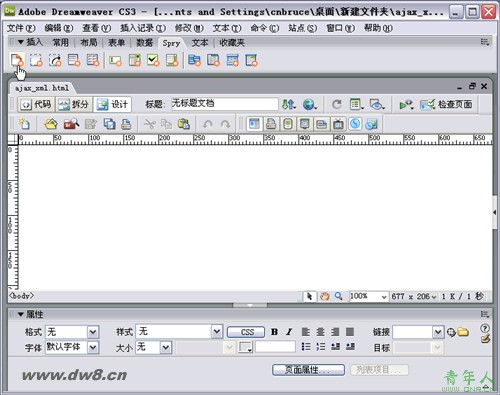Insert Spry XML Data Set icon
The image size is (500, 395).
pyautogui.click(x=17, y=60)
